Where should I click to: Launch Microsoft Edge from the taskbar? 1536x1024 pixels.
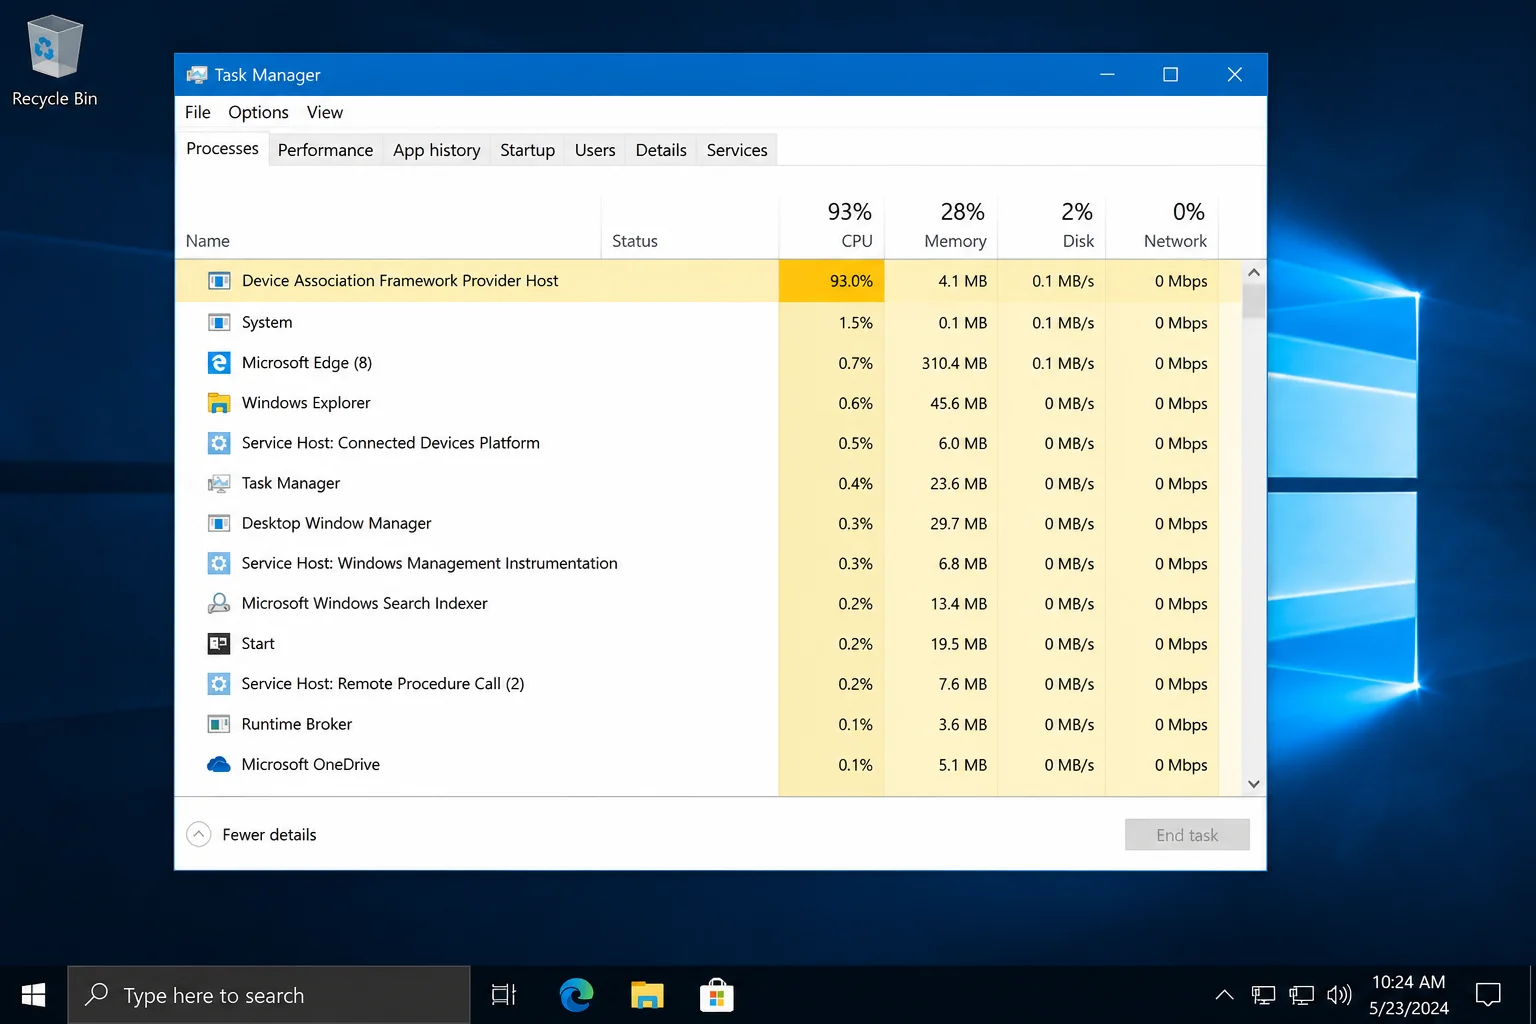[576, 995]
